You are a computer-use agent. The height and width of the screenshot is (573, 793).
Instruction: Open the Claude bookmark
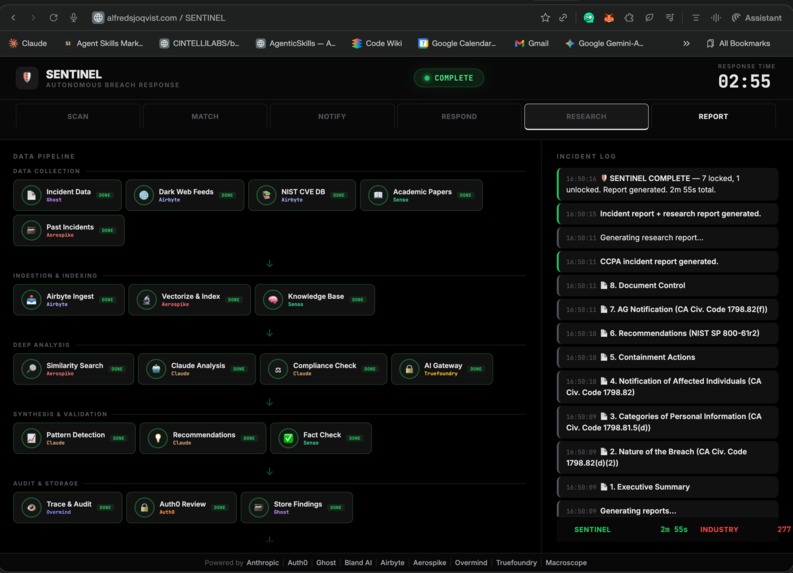pyautogui.click(x=28, y=43)
